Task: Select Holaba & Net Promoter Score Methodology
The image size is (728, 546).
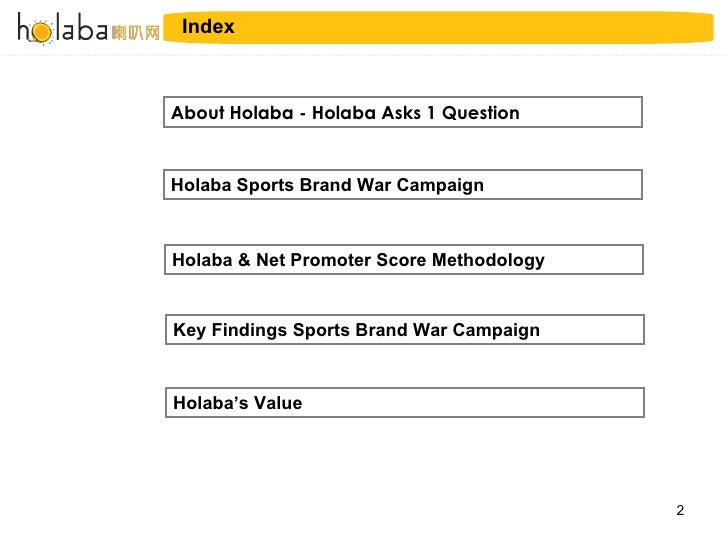Action: click(404, 260)
